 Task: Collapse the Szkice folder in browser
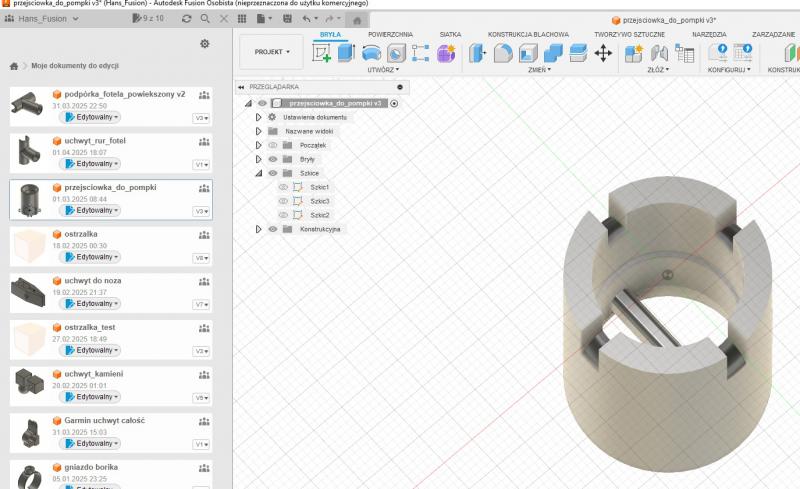point(258,173)
